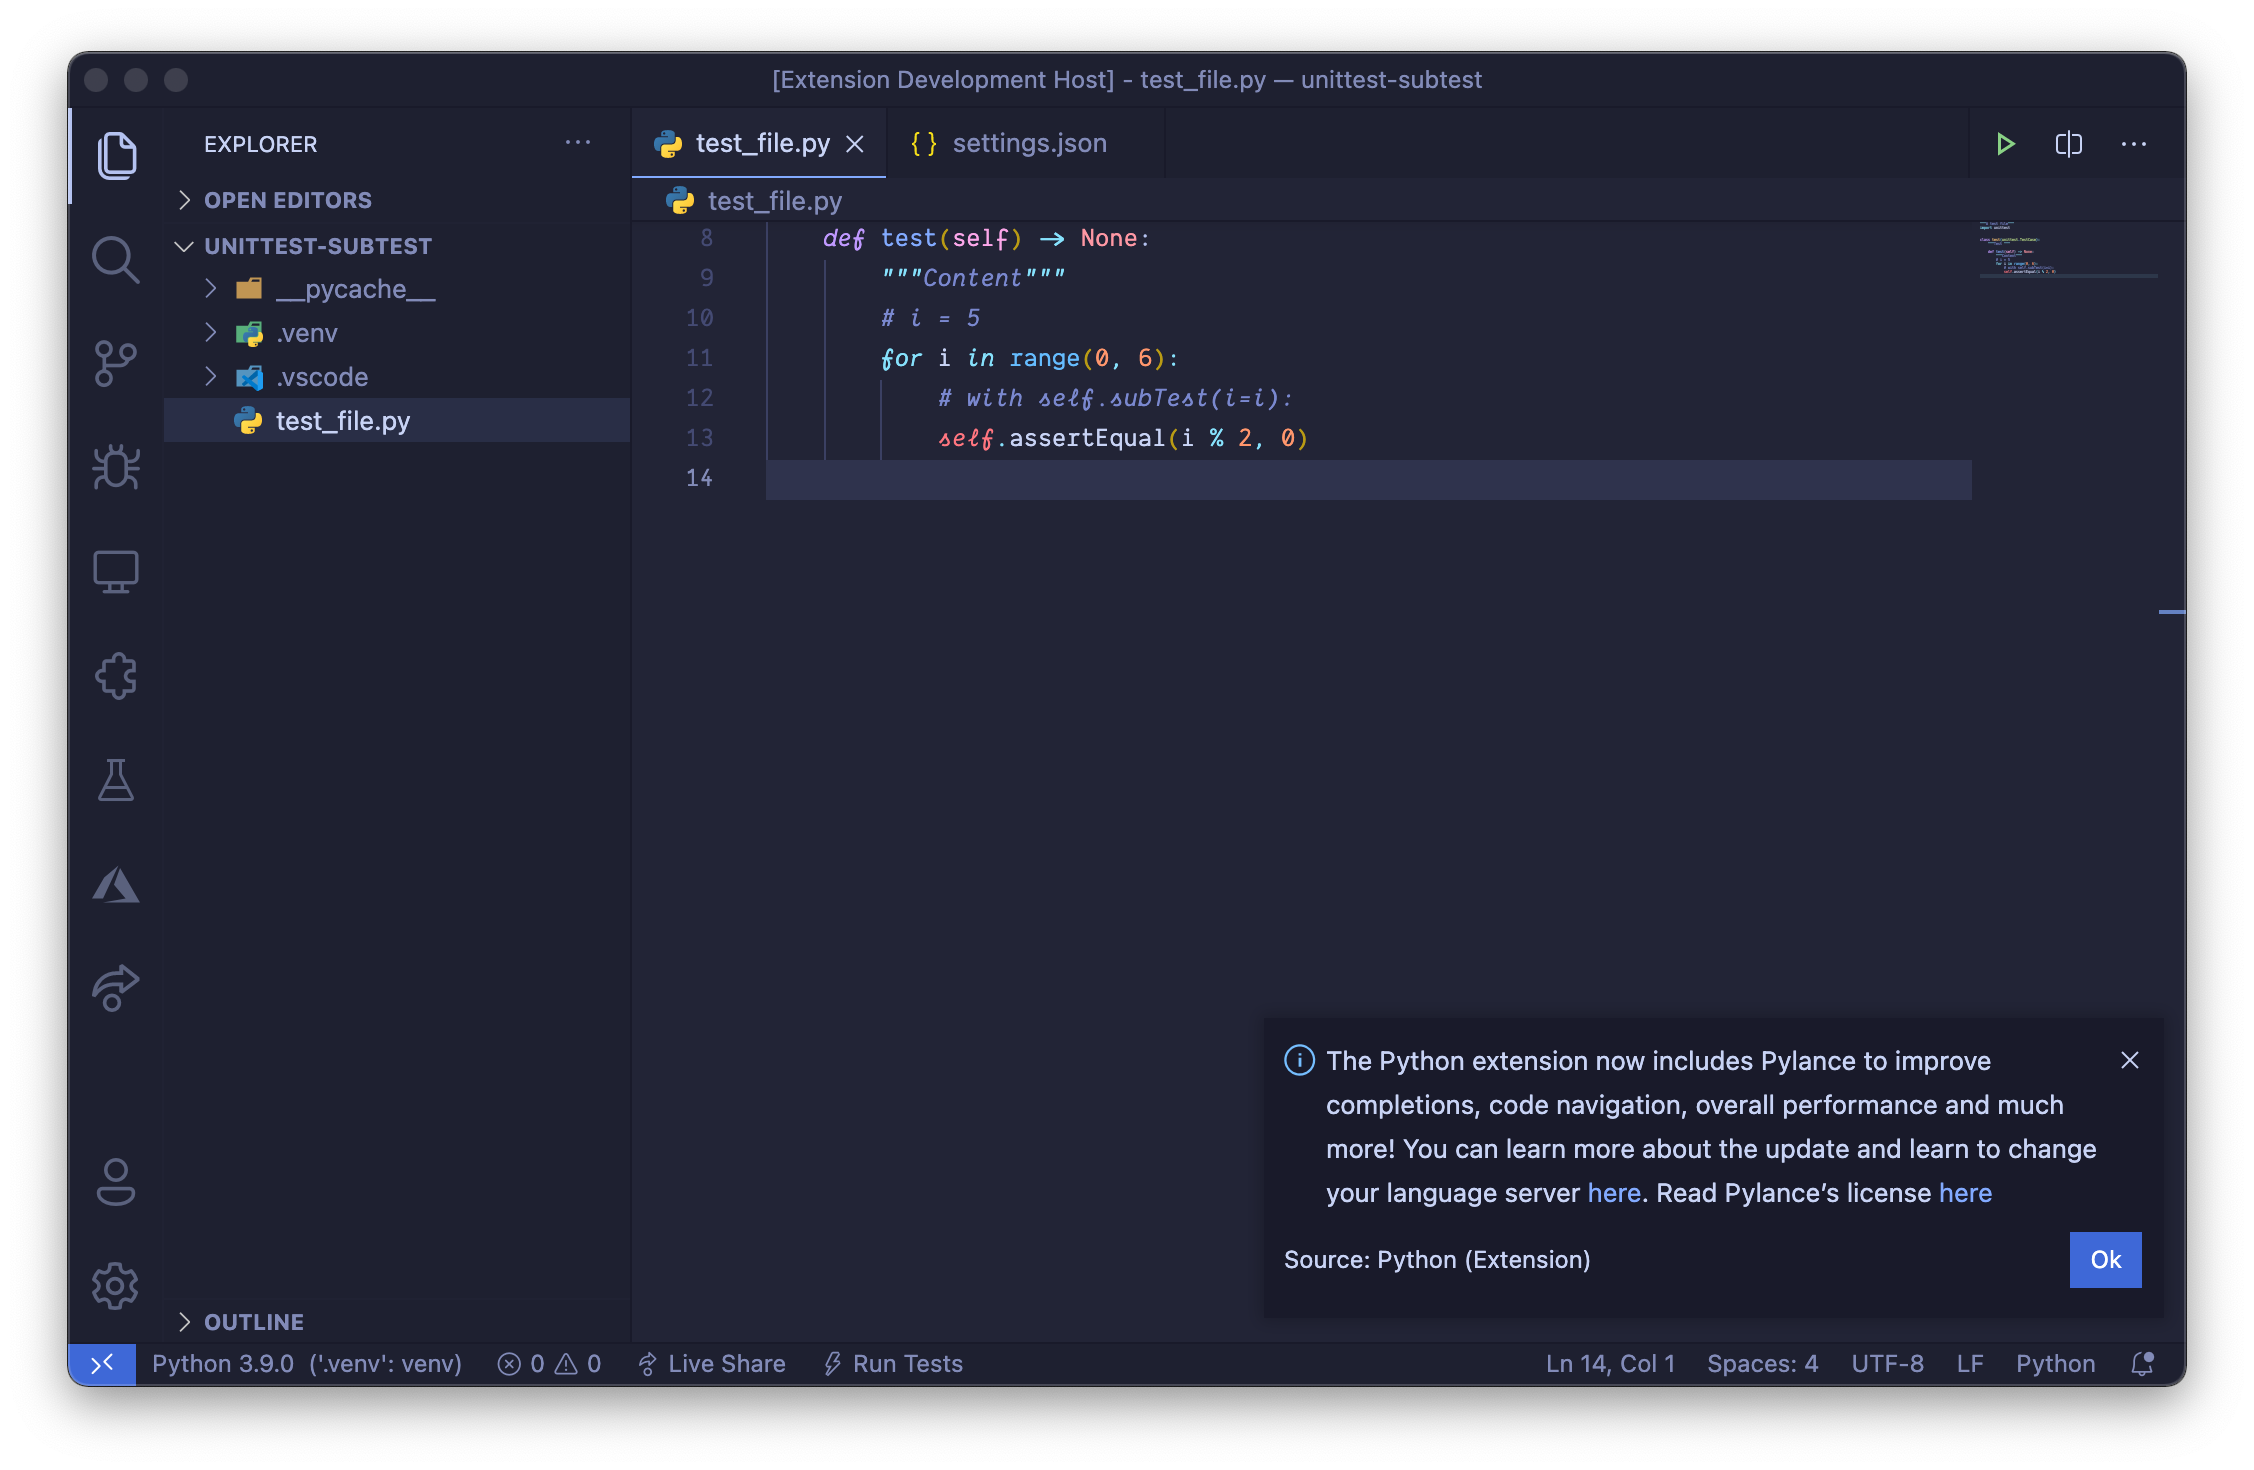Viewport: 2254px width, 1470px height.
Task: Click the for i in range line
Action: point(1030,358)
